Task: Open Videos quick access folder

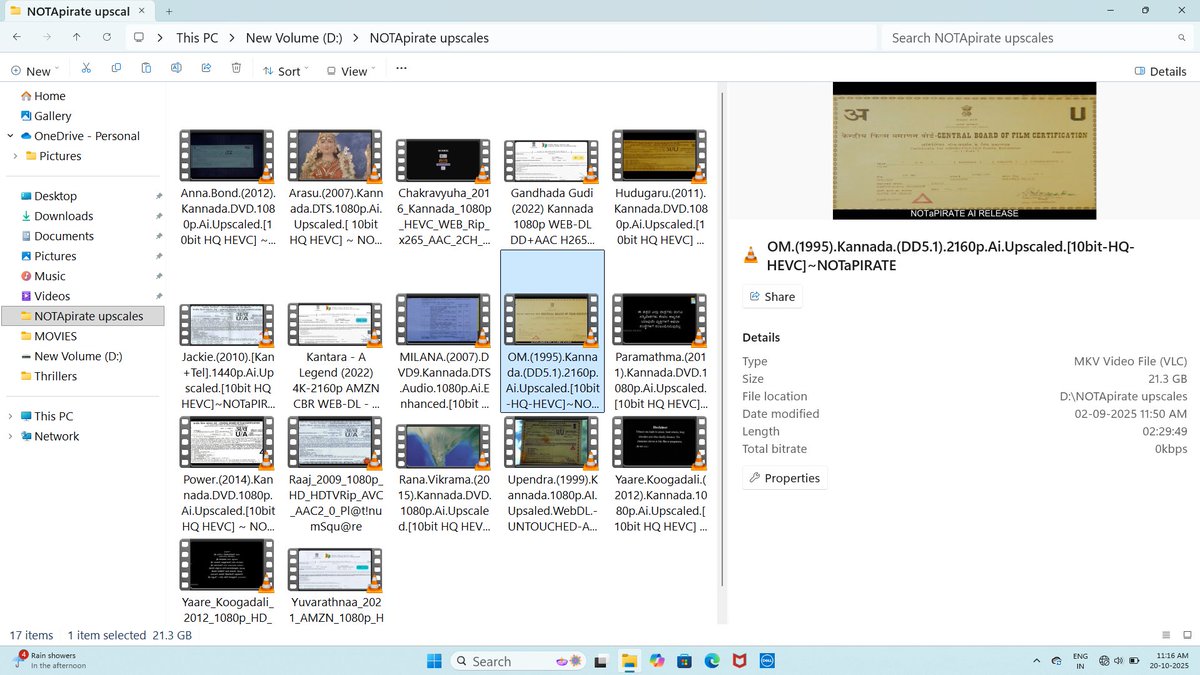Action: [44, 296]
